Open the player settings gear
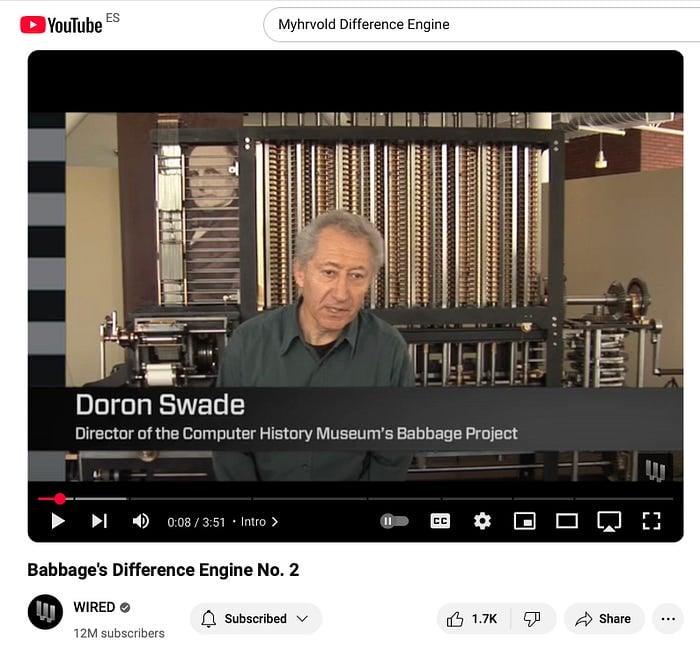700x649 pixels. coord(482,521)
